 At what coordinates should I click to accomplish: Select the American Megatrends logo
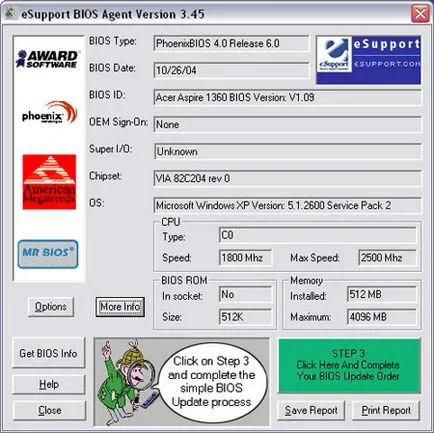[x=49, y=182]
